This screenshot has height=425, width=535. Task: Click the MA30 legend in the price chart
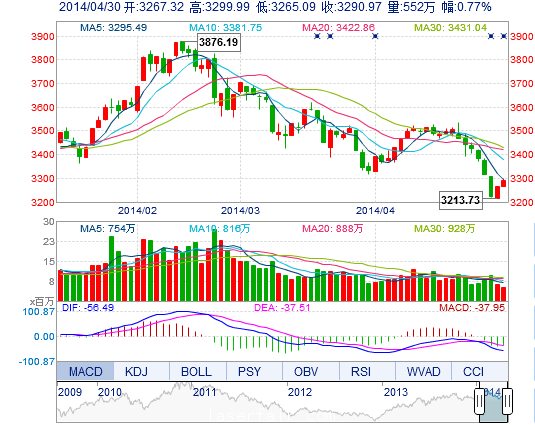coord(450,28)
